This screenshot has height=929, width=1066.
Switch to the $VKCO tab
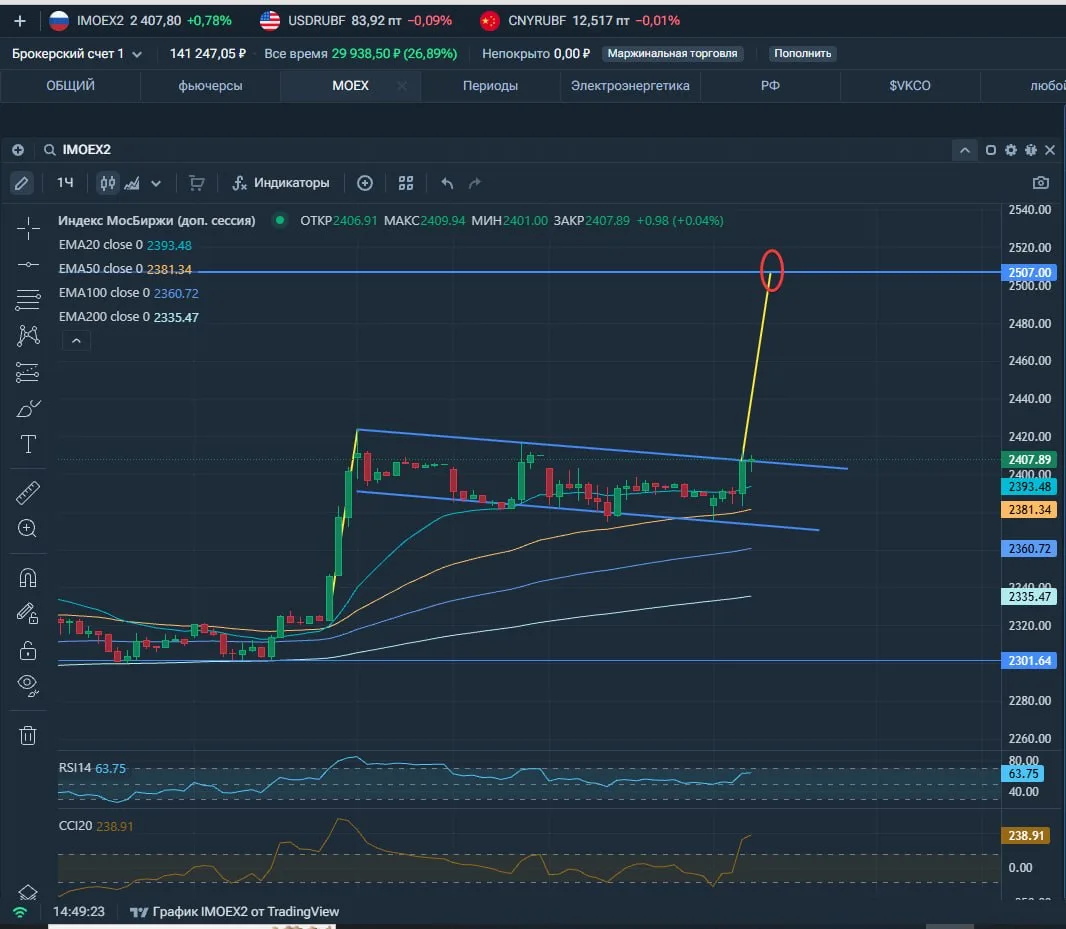(x=910, y=86)
